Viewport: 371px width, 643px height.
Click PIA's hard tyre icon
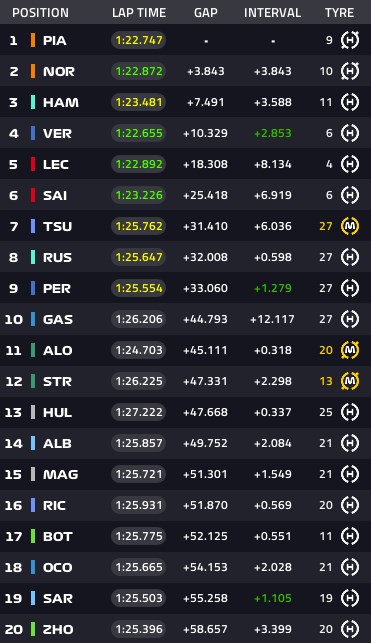coord(350,40)
